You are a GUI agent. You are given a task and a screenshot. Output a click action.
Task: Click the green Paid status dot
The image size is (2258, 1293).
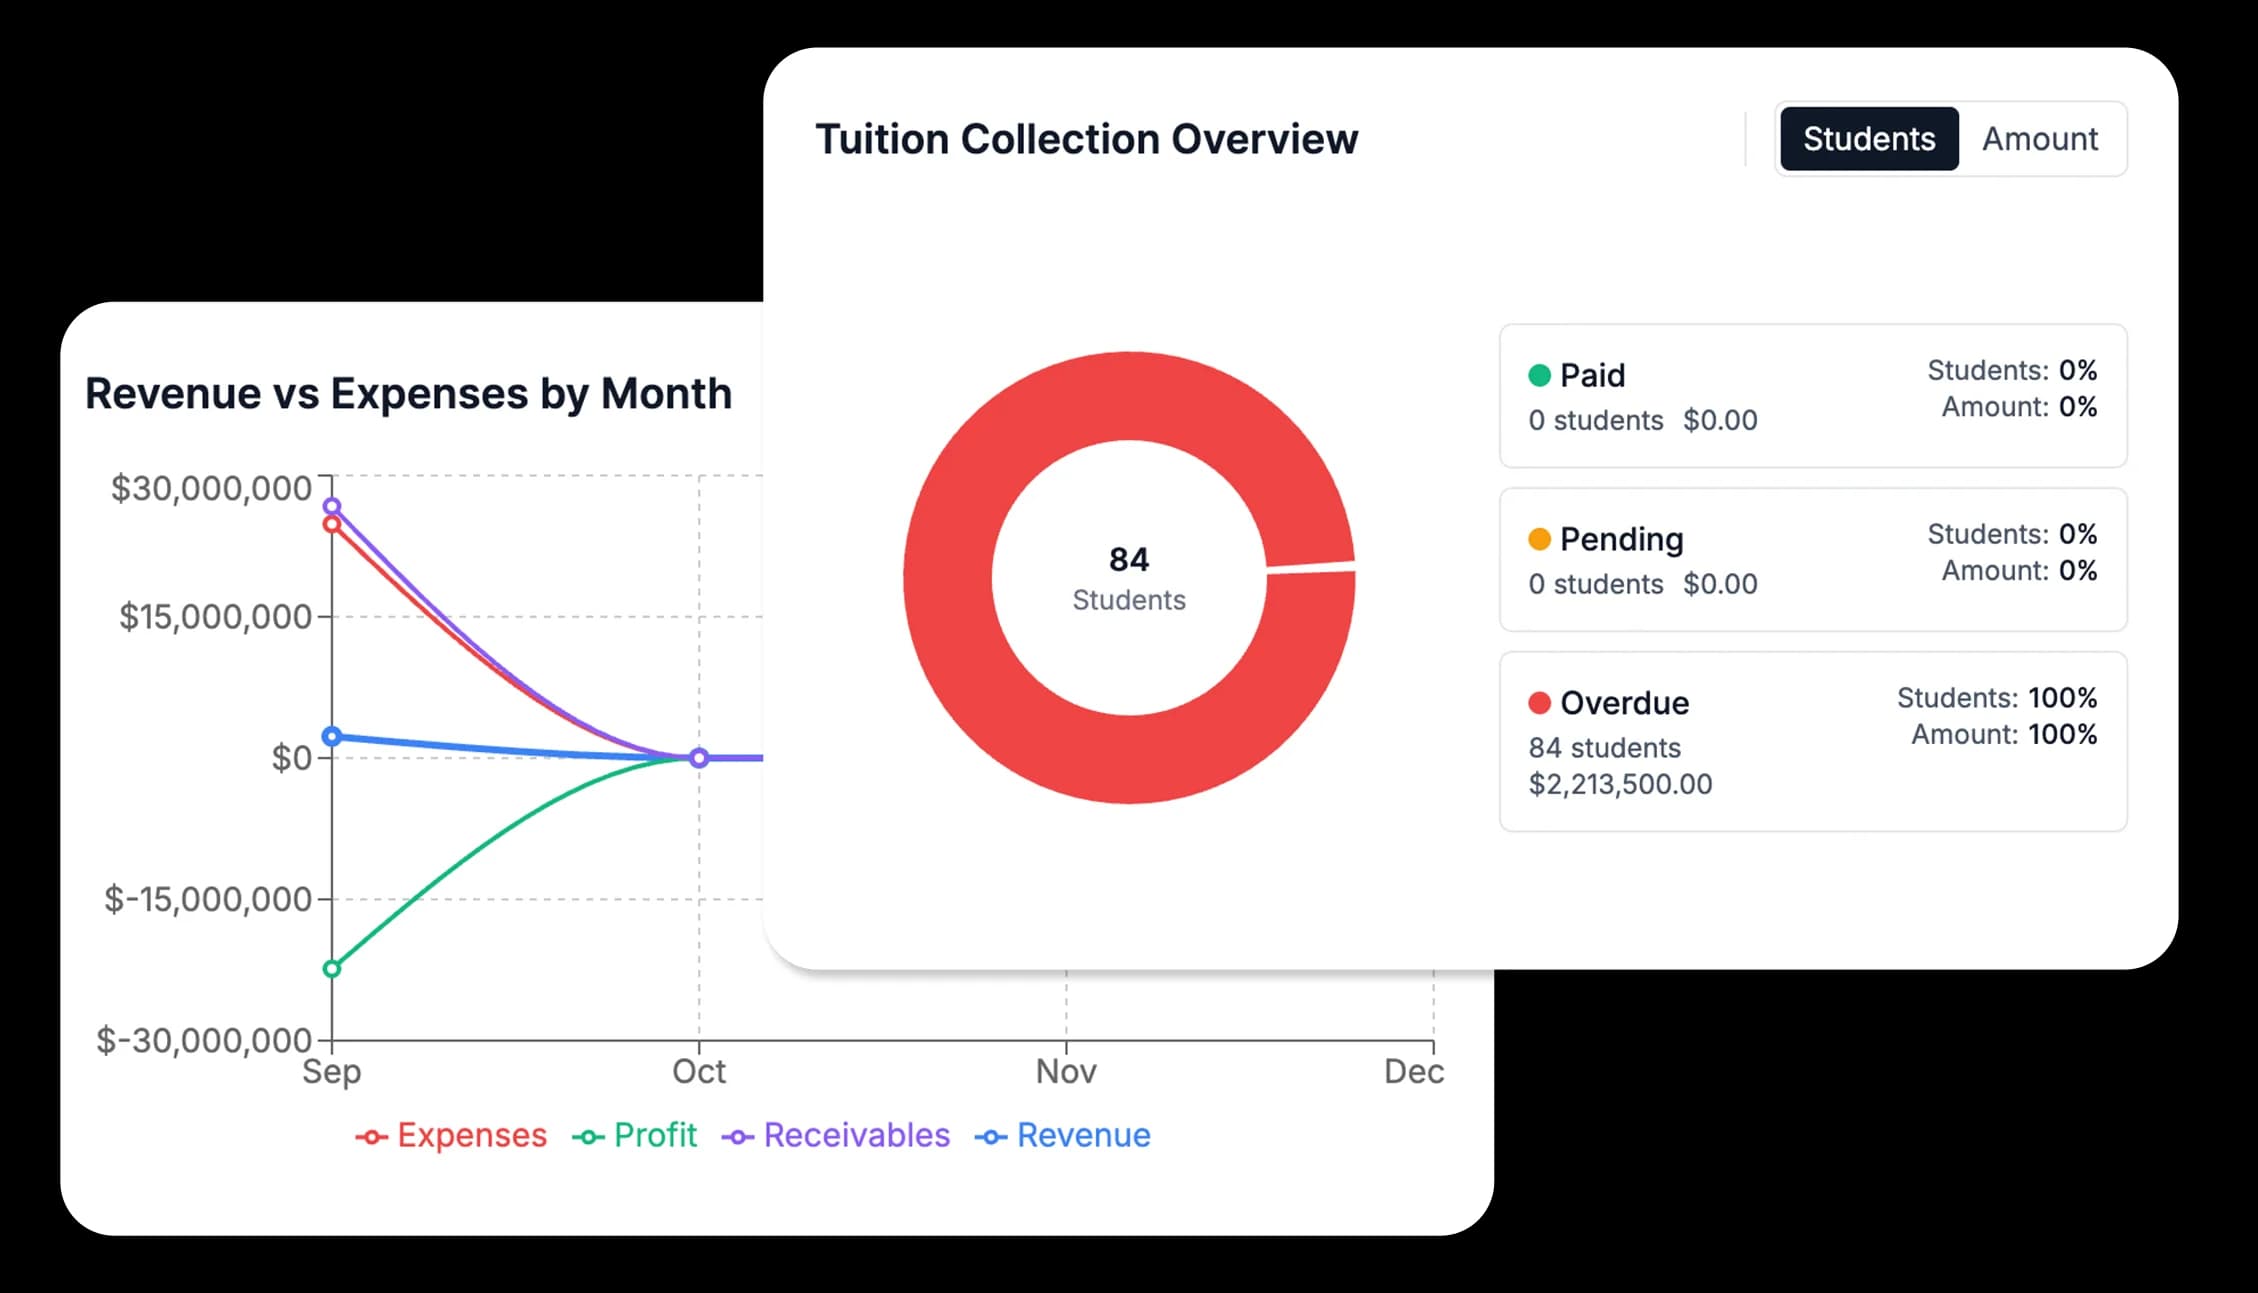point(1539,375)
